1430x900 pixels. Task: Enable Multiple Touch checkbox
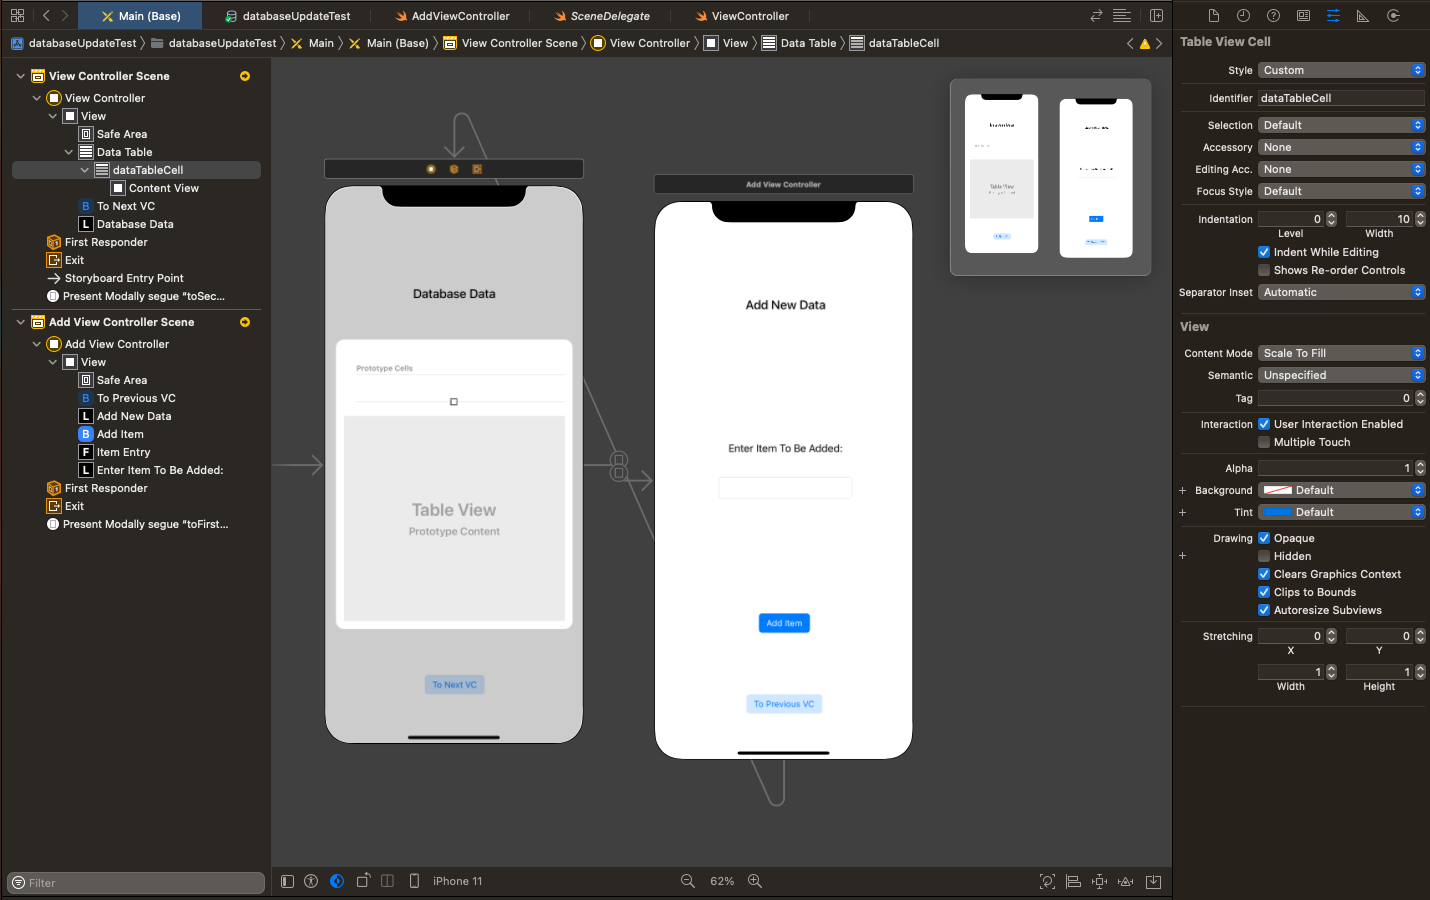tap(1264, 442)
